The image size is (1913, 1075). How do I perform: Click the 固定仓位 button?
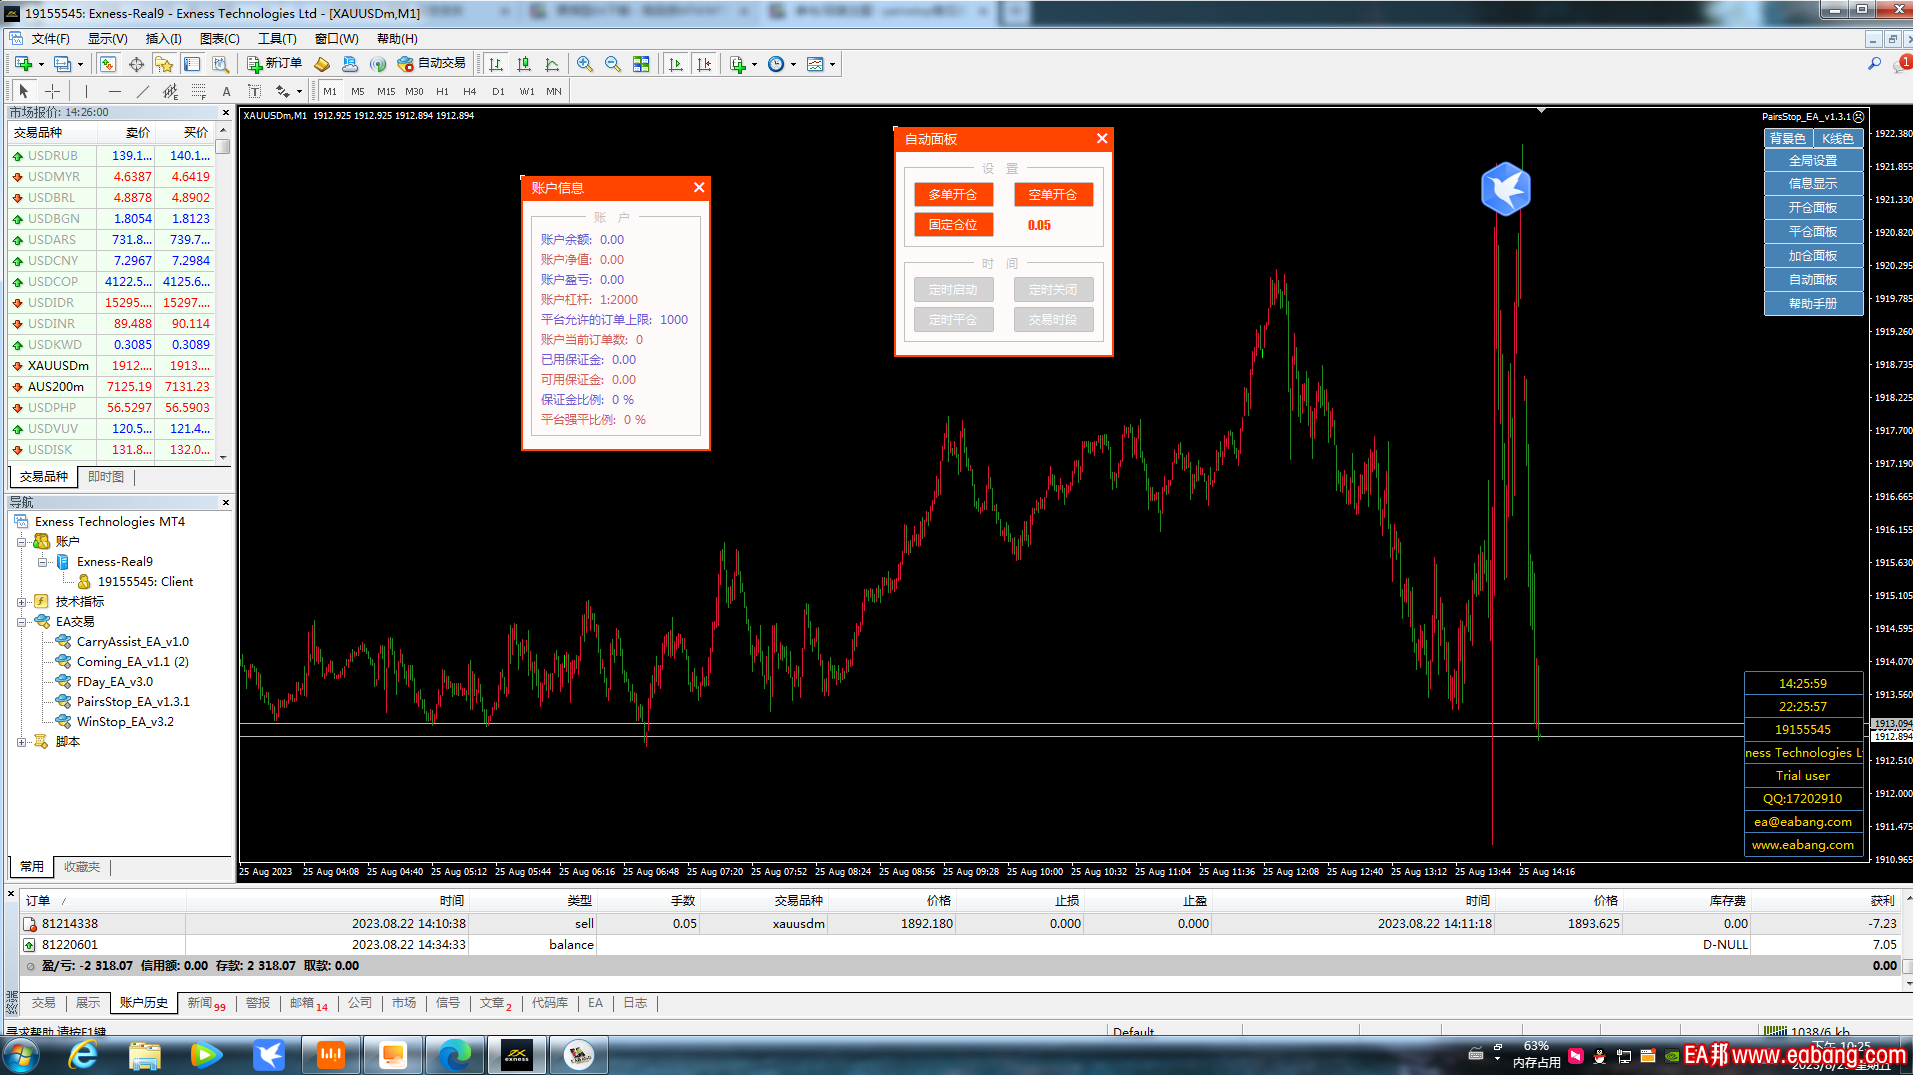[953, 225]
